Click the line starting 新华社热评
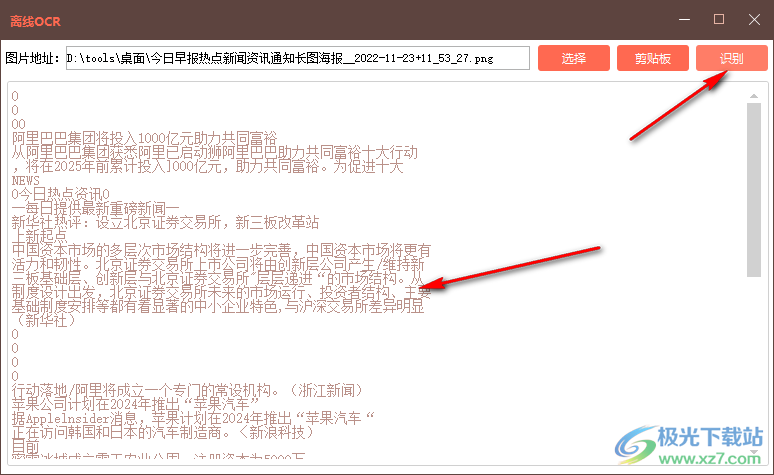The image size is (774, 475). (x=165, y=222)
